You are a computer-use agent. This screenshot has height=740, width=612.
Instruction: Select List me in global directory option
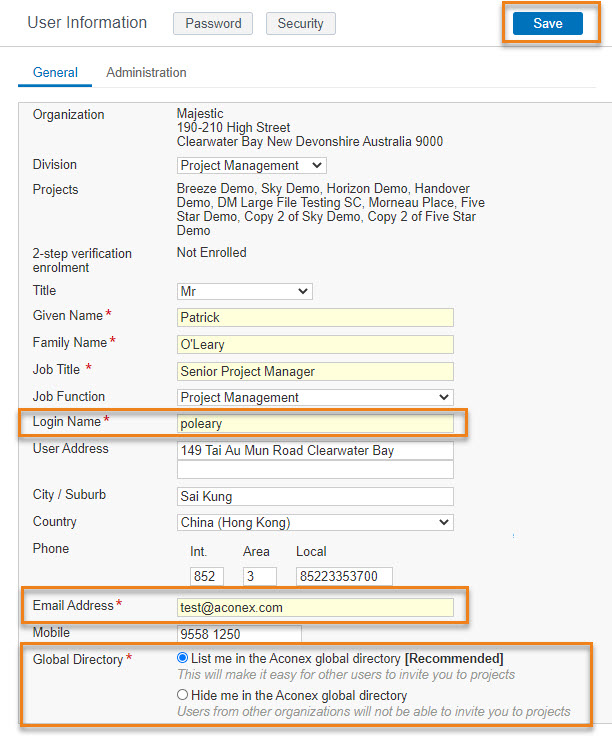182,658
